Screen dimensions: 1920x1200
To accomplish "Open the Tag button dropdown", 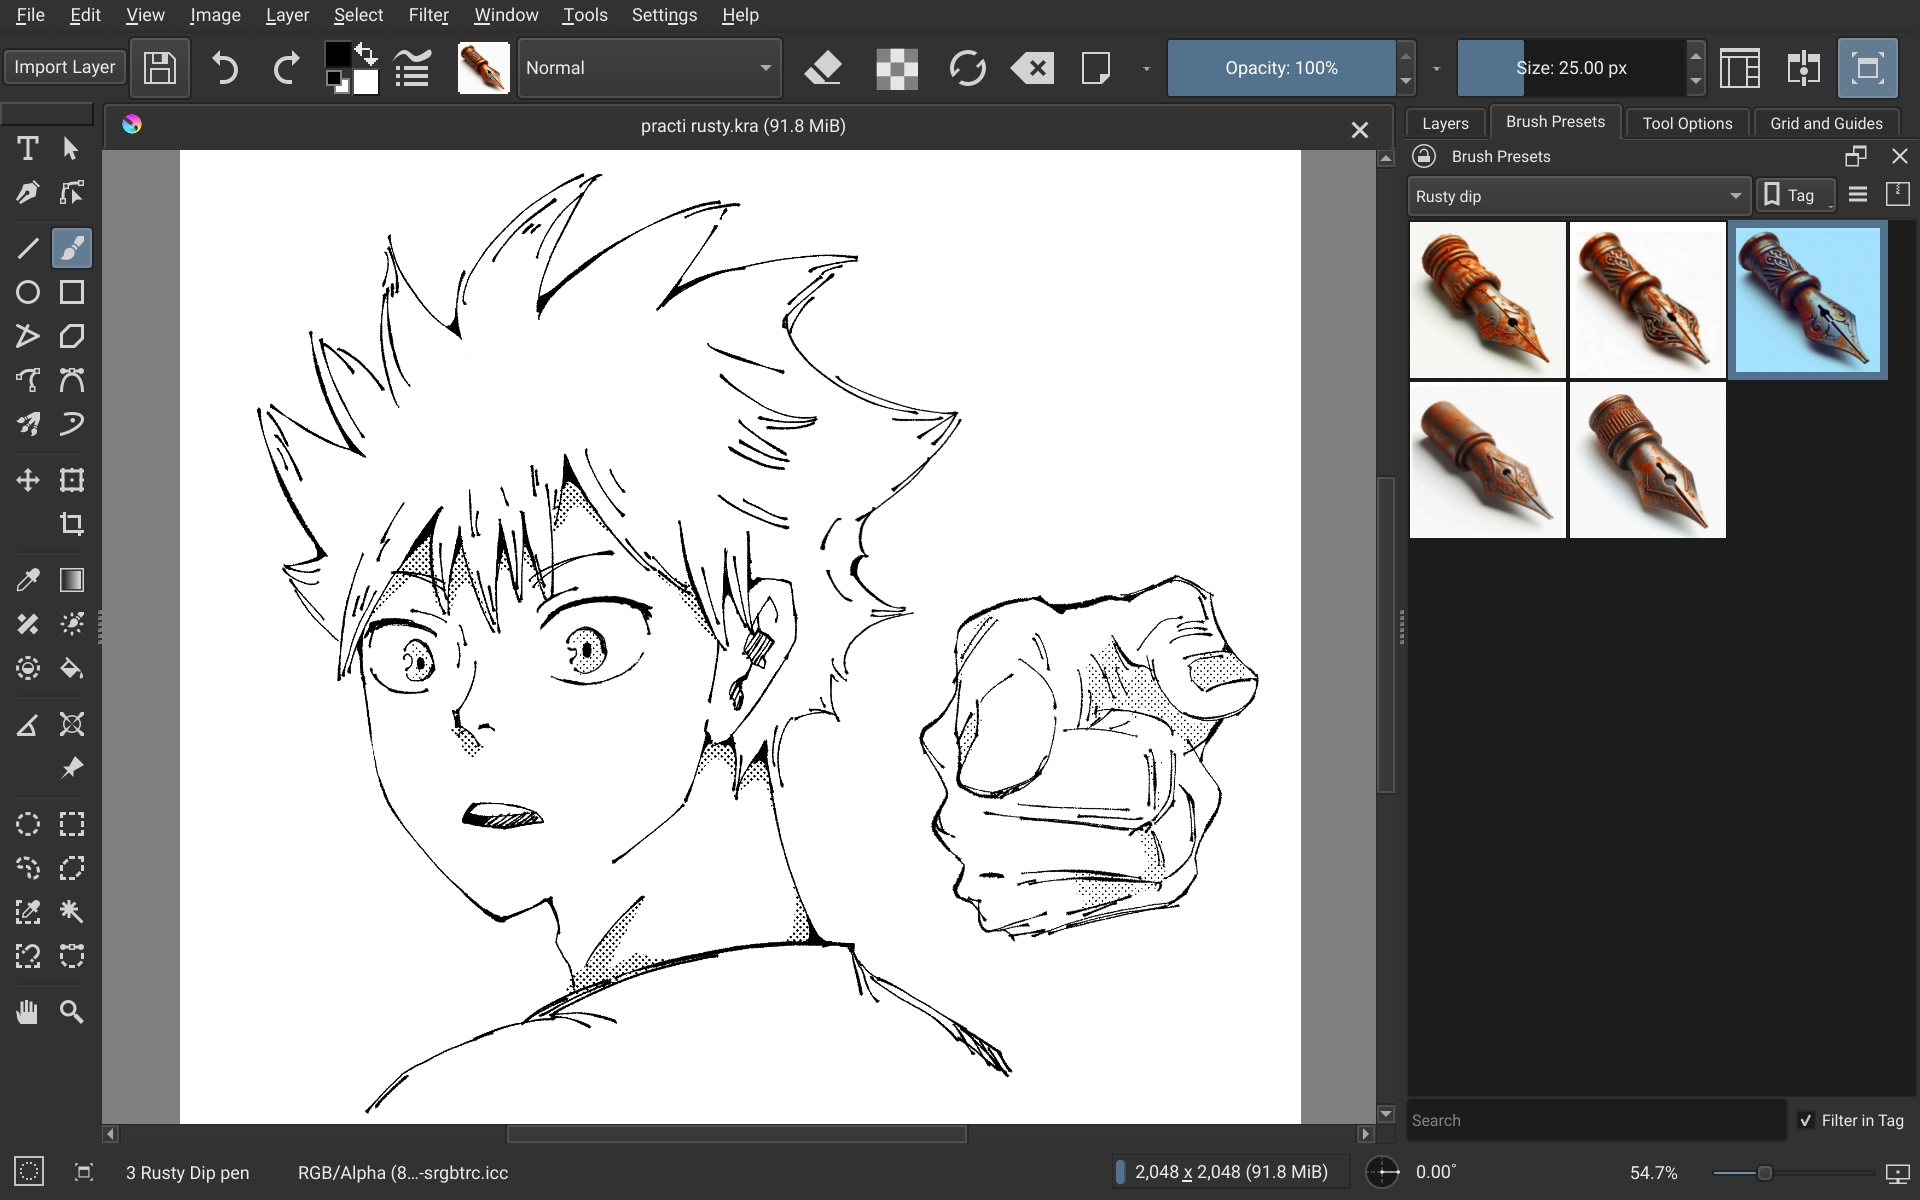I will (1796, 196).
